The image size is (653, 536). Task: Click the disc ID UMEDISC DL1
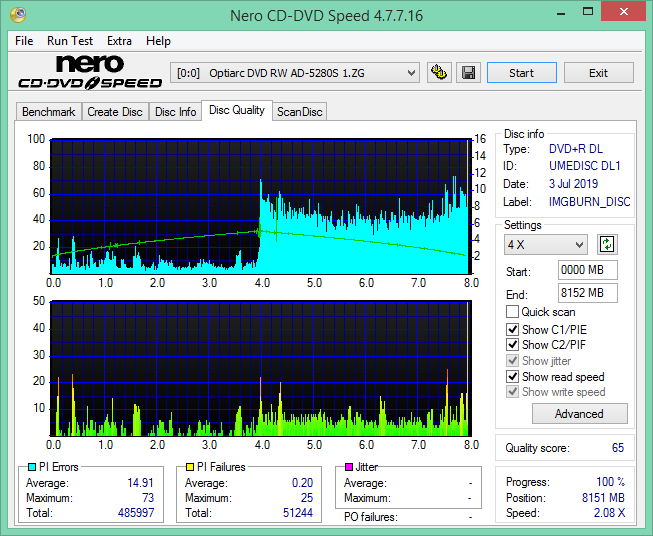click(585, 166)
